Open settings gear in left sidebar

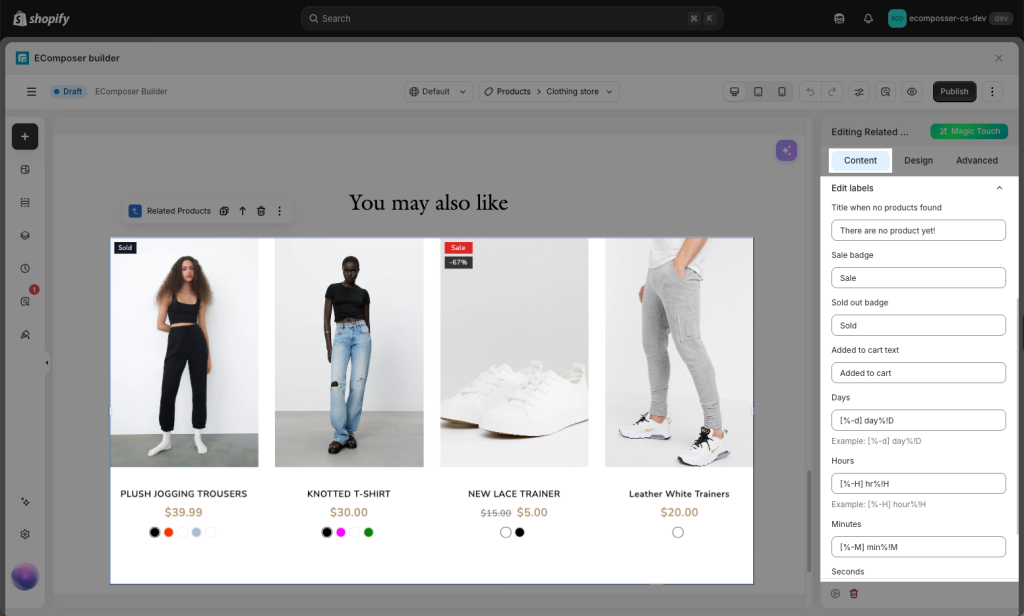tap(25, 534)
